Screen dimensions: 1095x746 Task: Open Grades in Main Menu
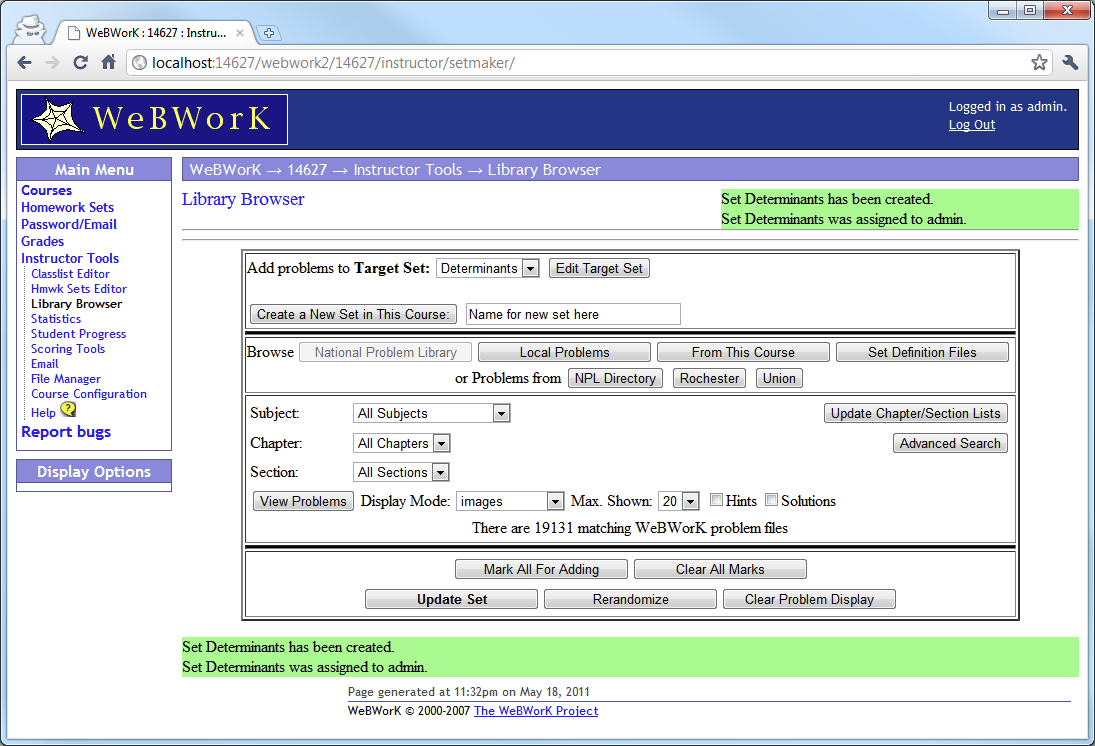click(x=43, y=241)
